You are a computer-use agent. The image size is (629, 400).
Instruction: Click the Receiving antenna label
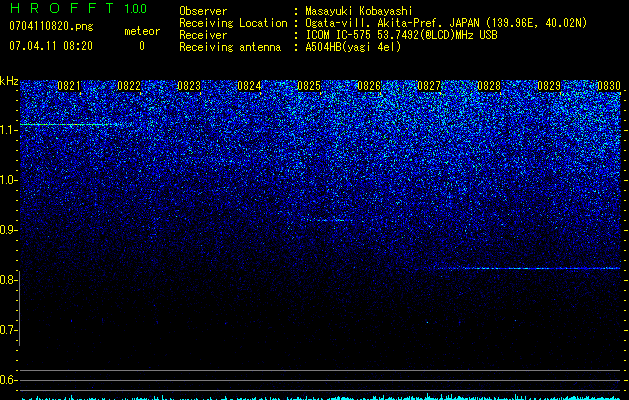pyautogui.click(x=230, y=47)
